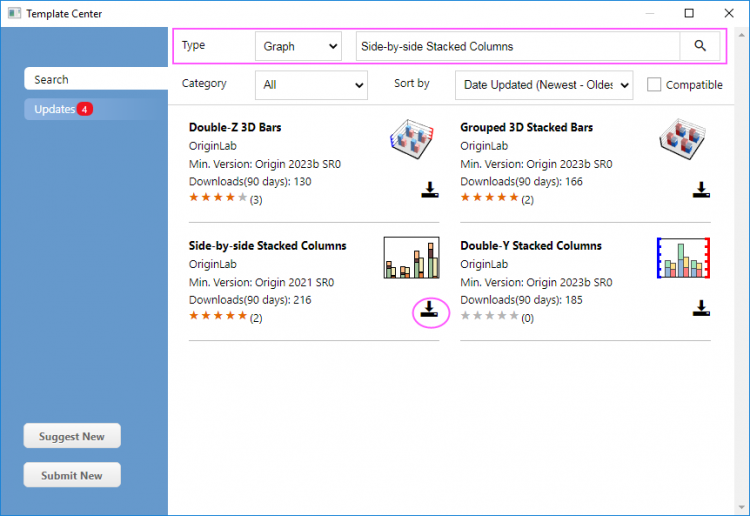The height and width of the screenshot is (516, 750).
Task: Click the magnifier search button
Action: click(x=700, y=46)
